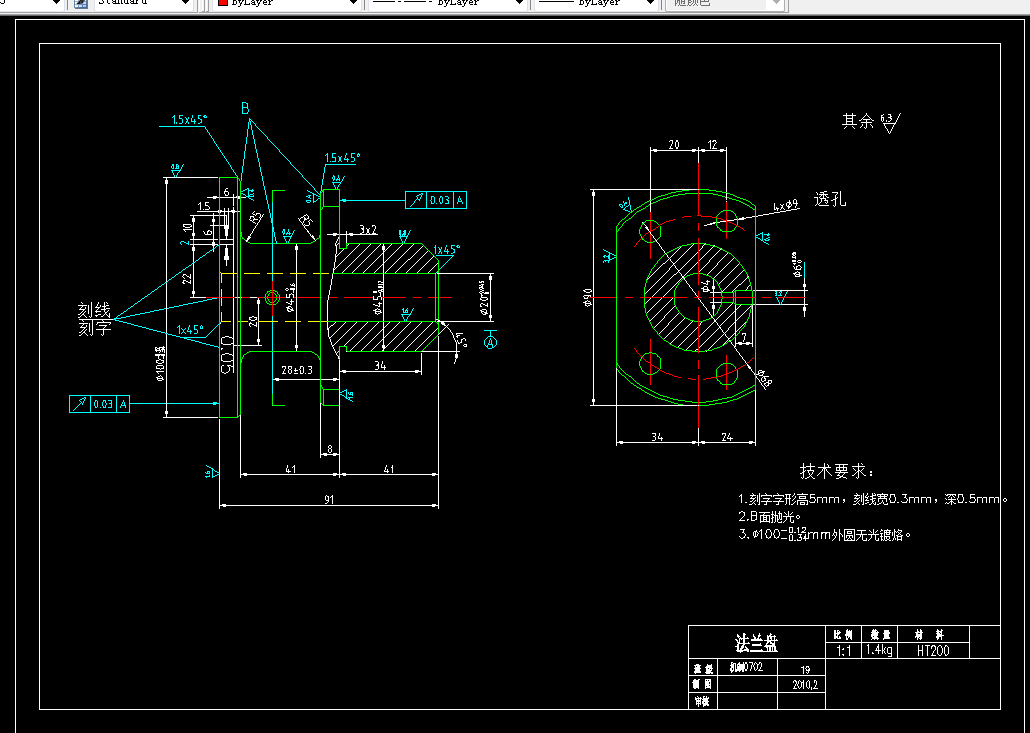Select the circled datum A symbol
This screenshot has height=733, width=1030.
coord(490,342)
